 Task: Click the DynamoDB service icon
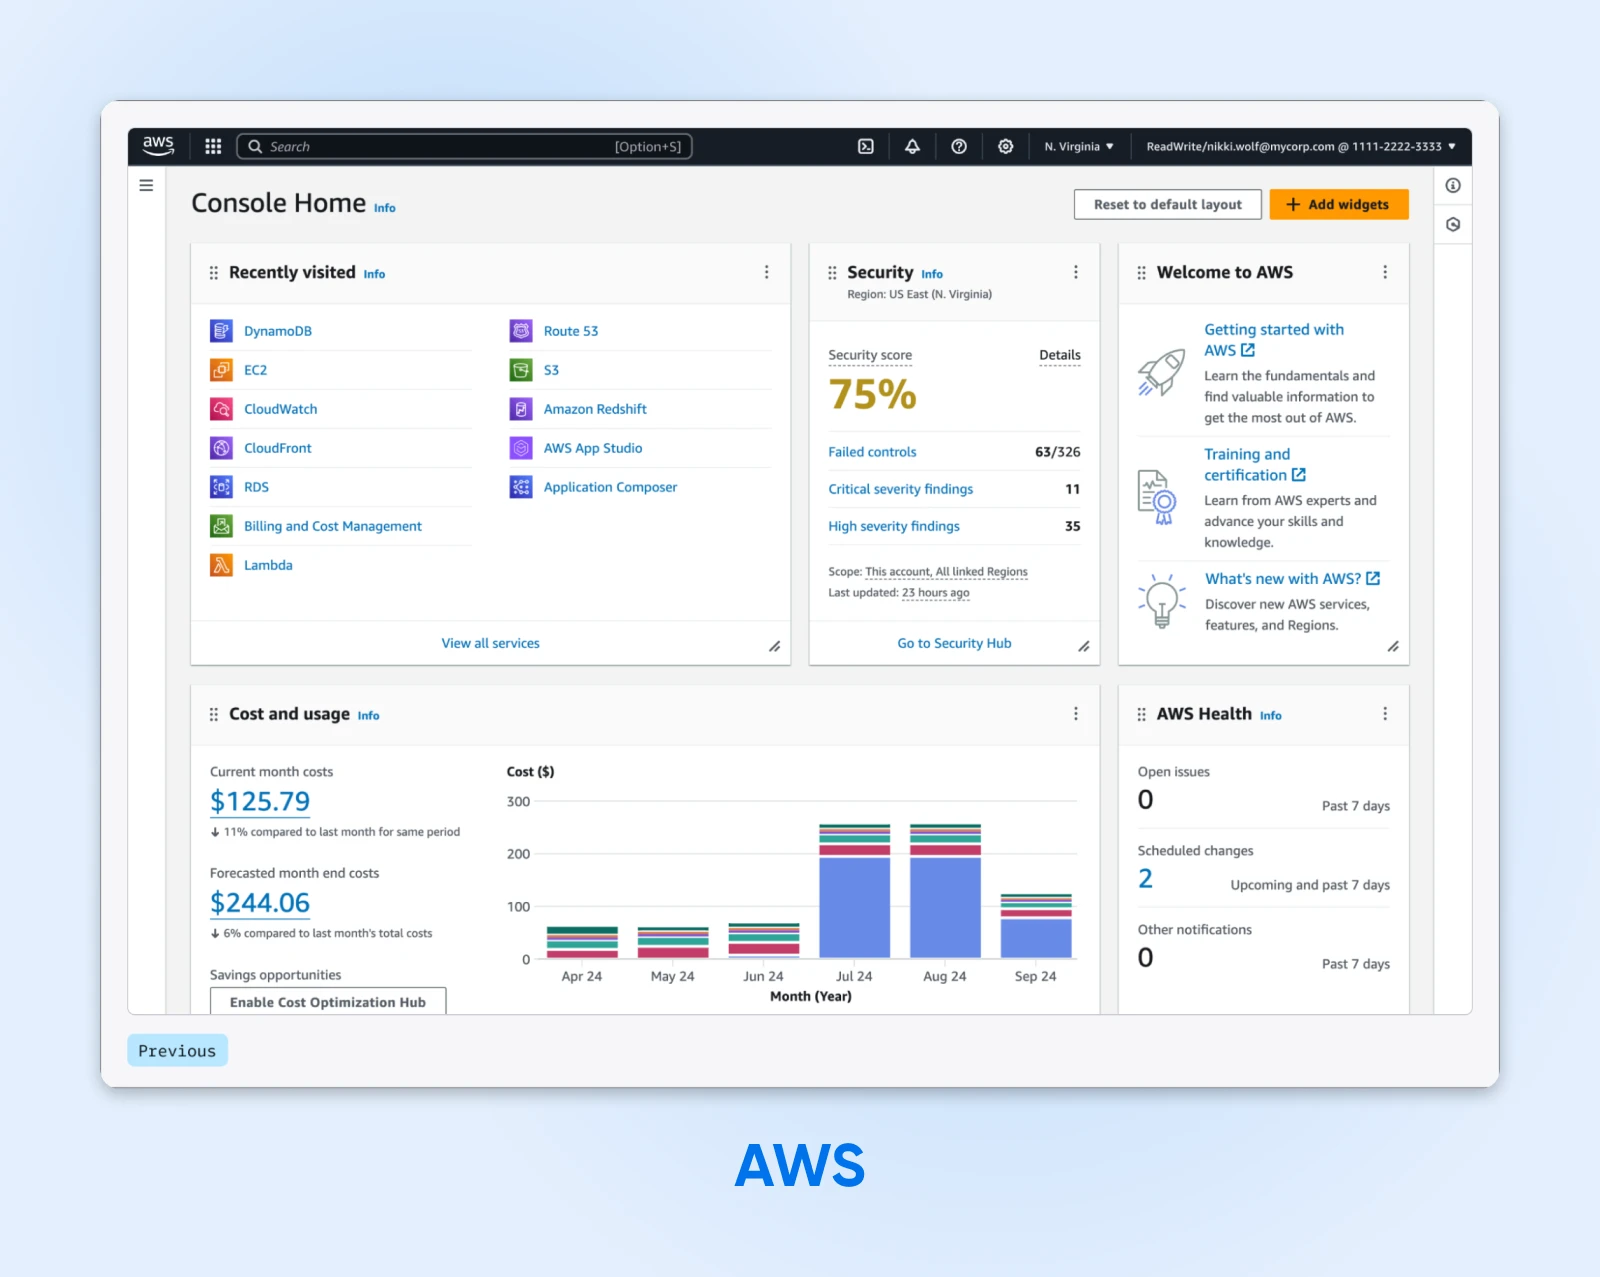[221, 331]
